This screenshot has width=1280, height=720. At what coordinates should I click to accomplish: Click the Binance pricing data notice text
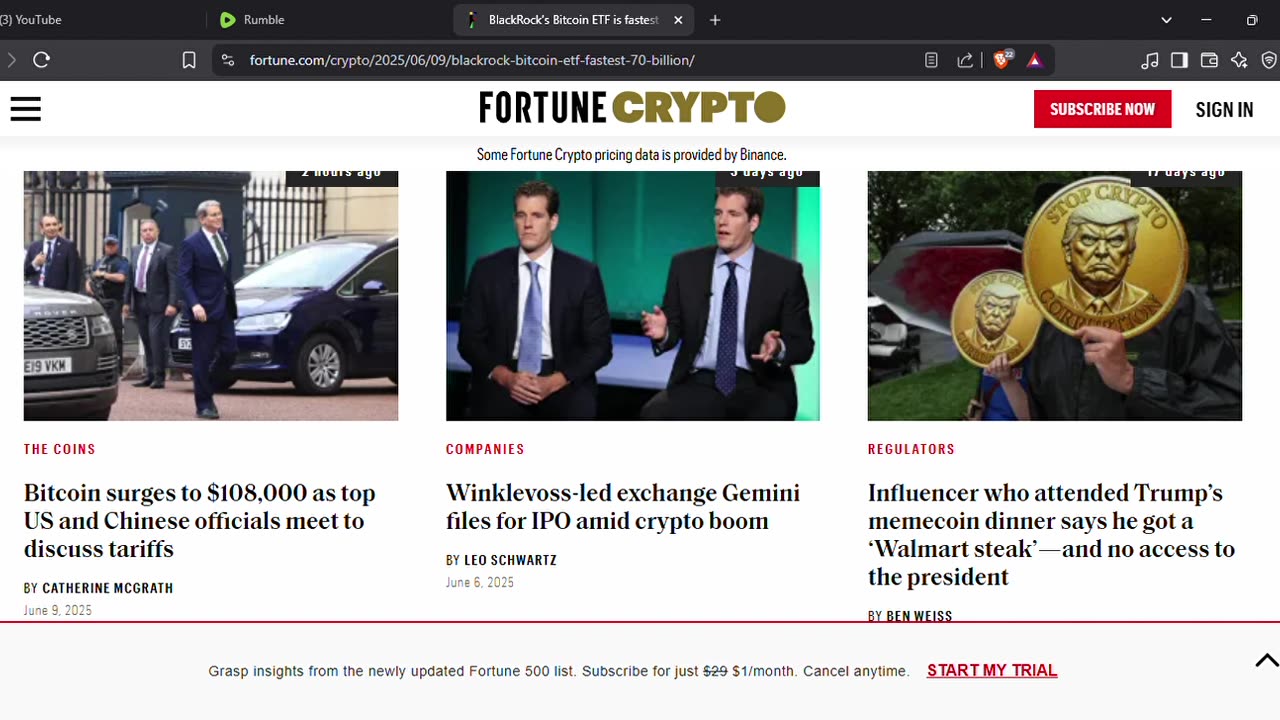click(632, 155)
